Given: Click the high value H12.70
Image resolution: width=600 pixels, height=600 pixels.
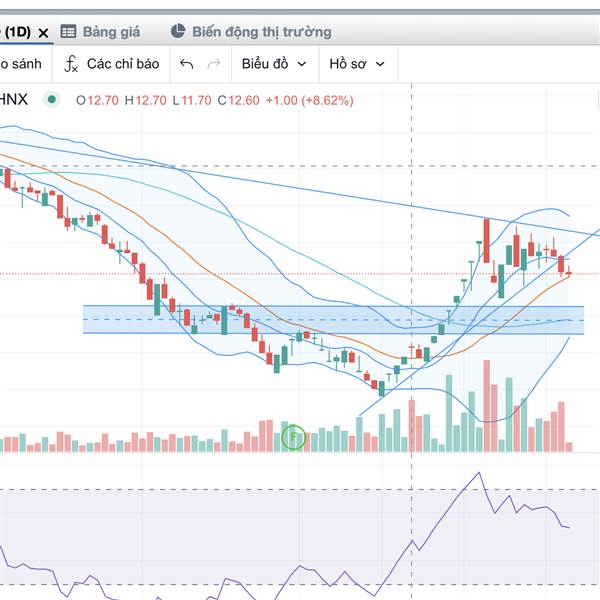Looking at the screenshot, I should coord(145,101).
